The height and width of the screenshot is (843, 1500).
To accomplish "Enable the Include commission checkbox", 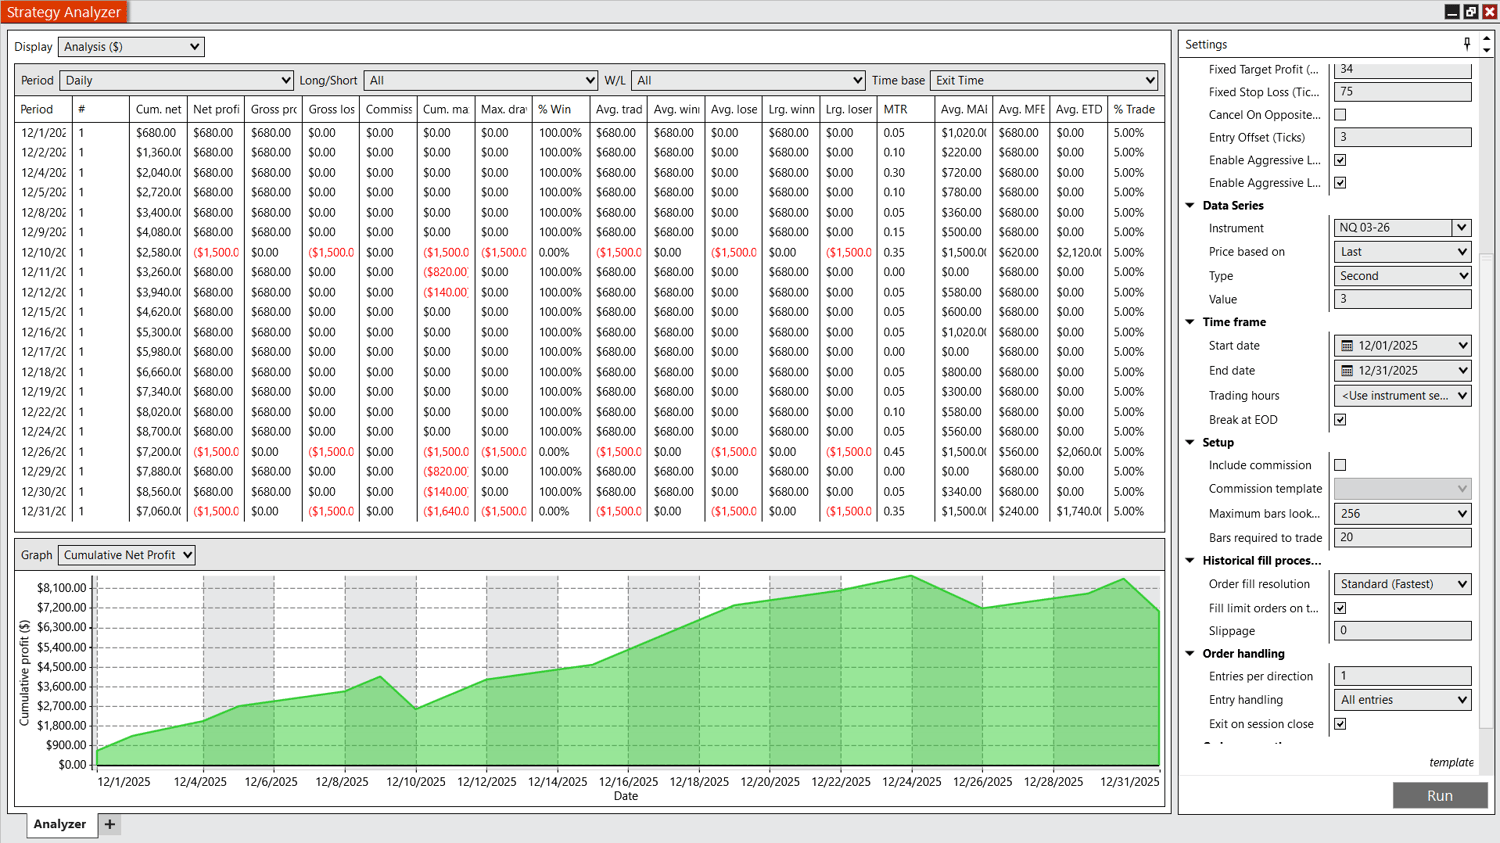I will pos(1340,465).
